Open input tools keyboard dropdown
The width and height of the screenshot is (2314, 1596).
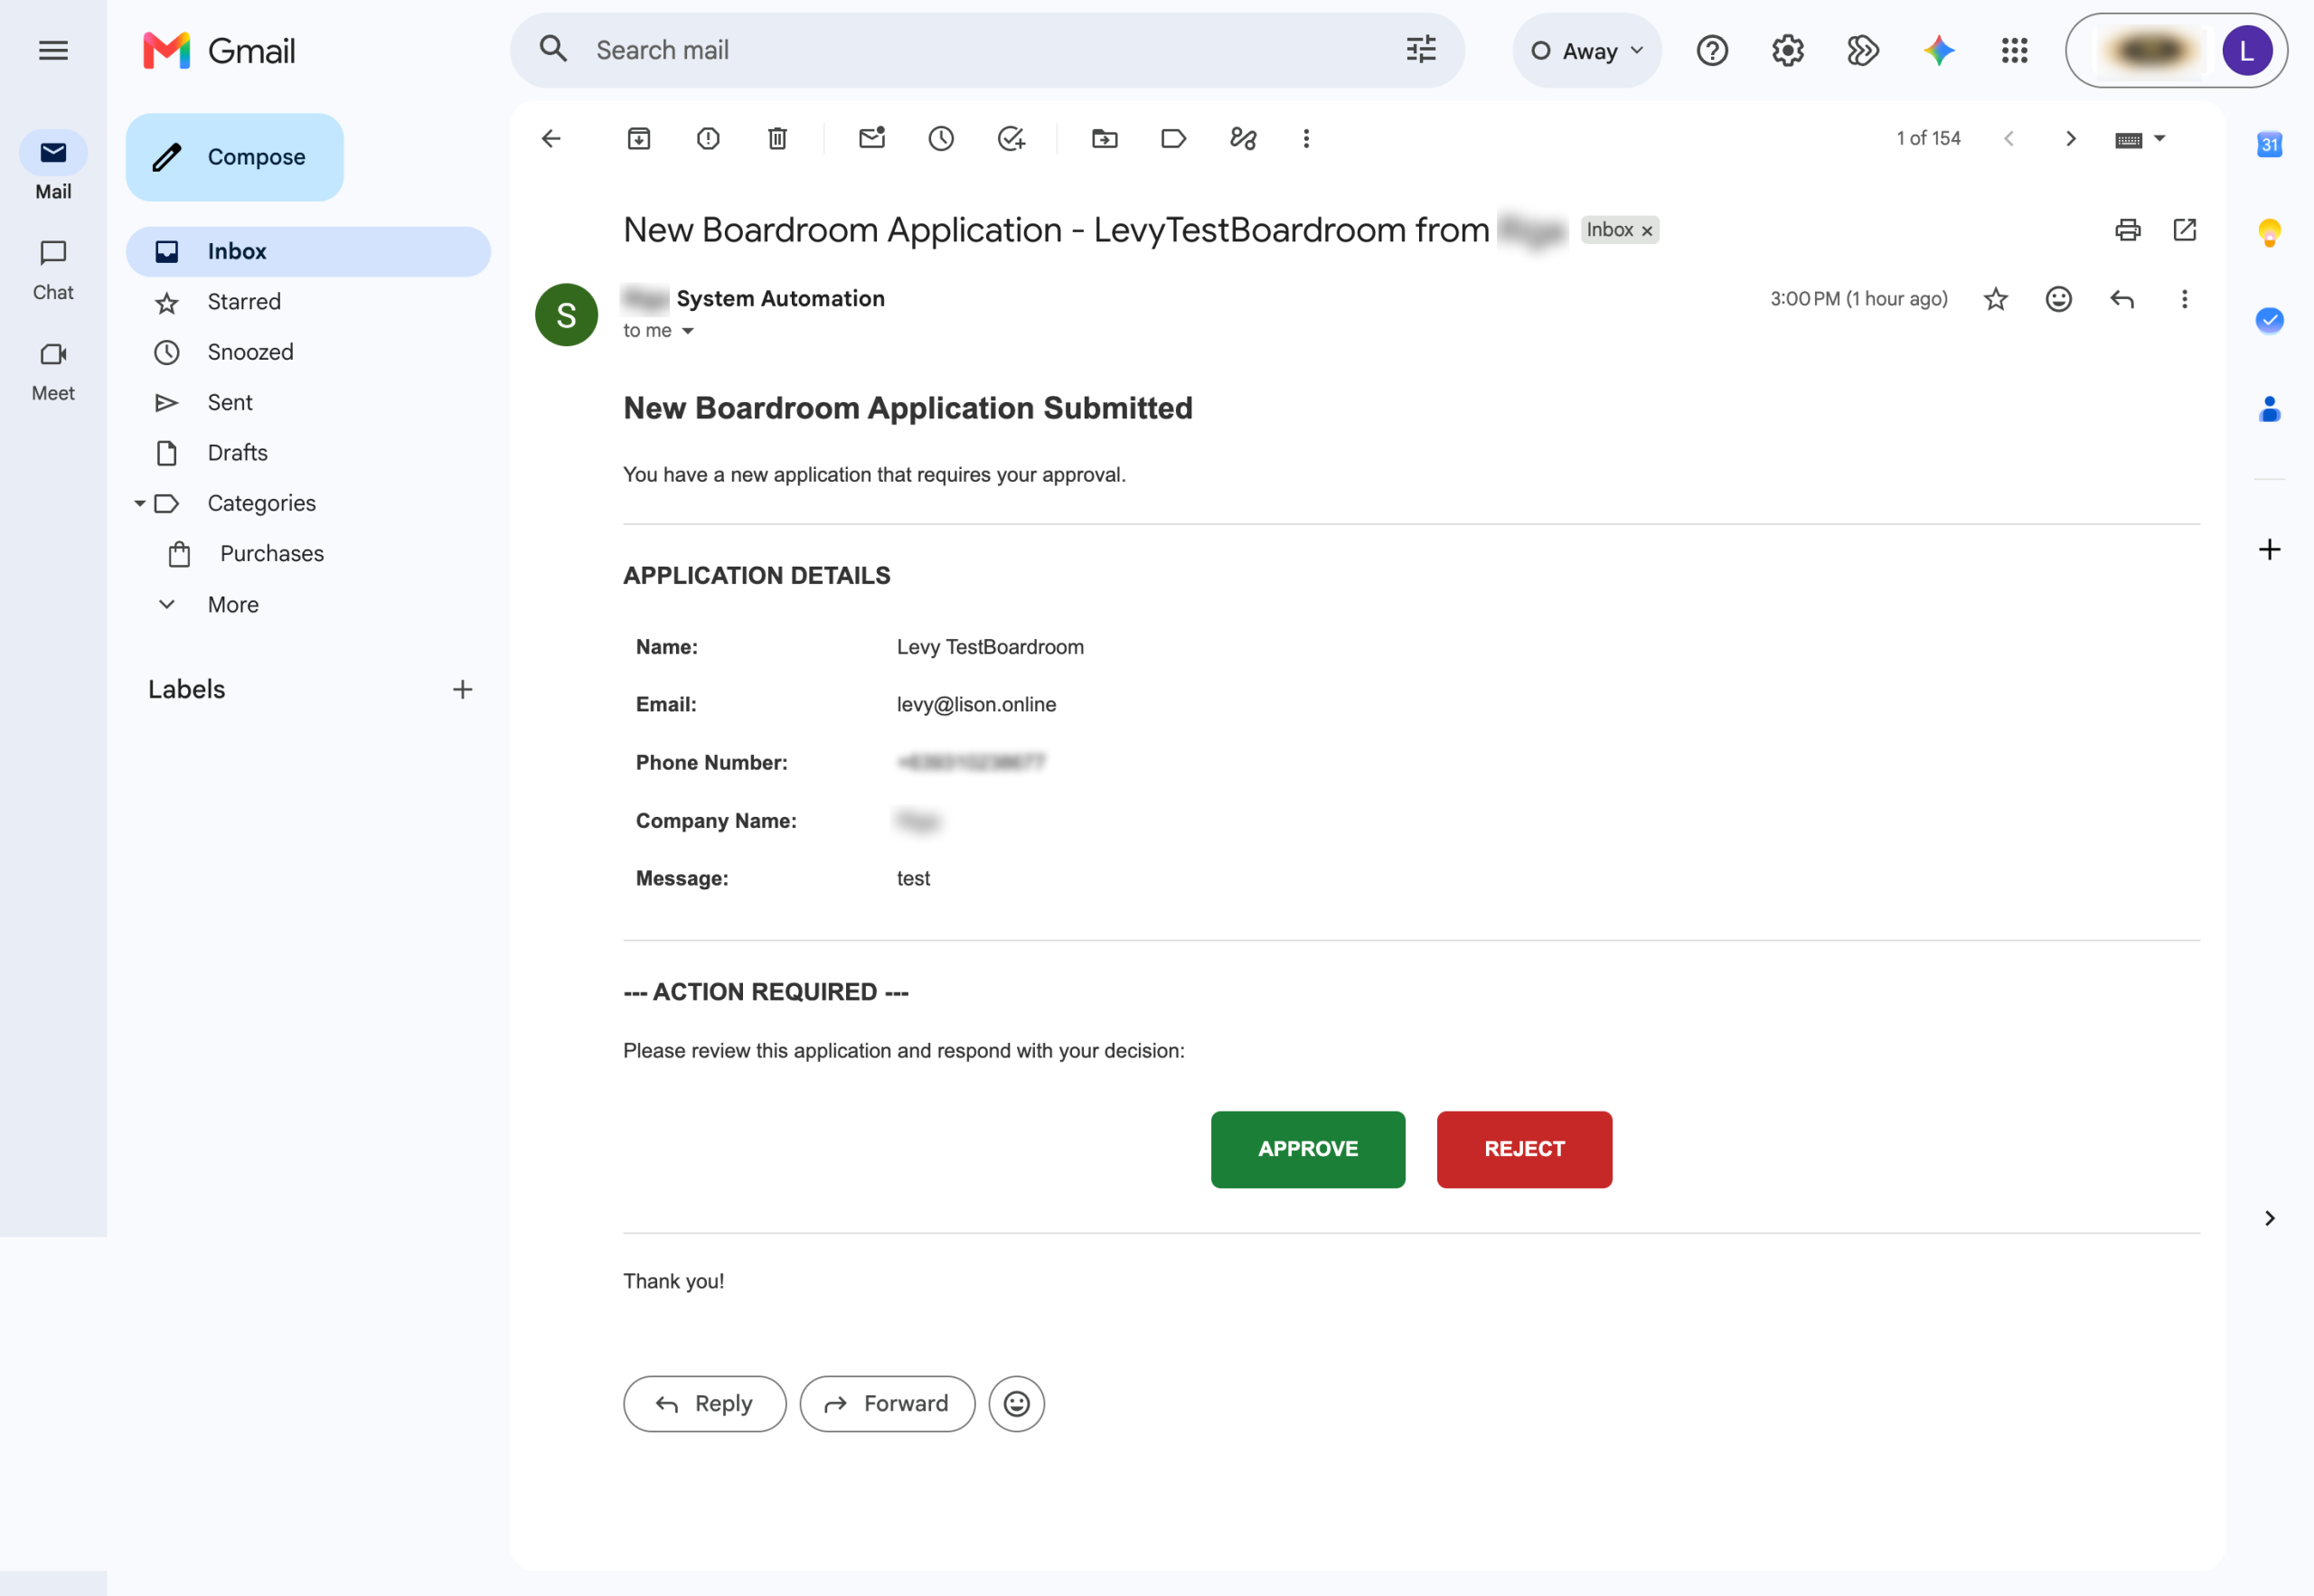[2140, 139]
